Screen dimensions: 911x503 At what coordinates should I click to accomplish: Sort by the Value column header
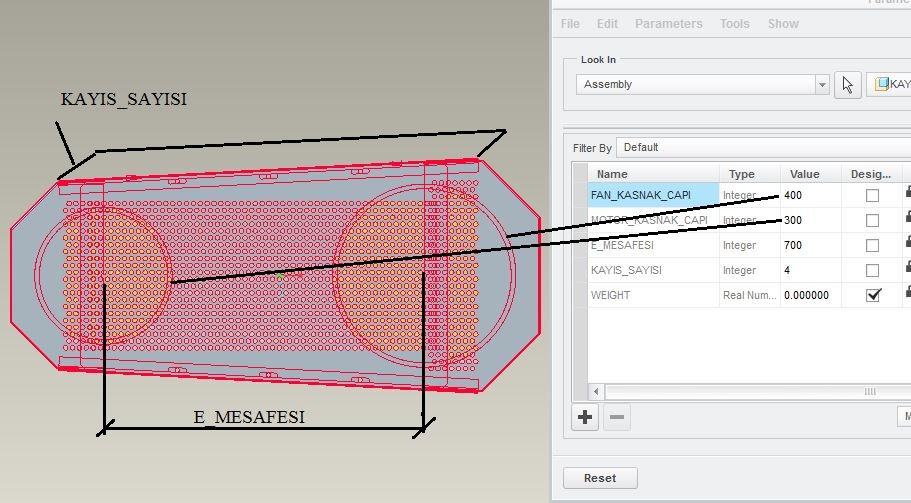click(x=811, y=174)
